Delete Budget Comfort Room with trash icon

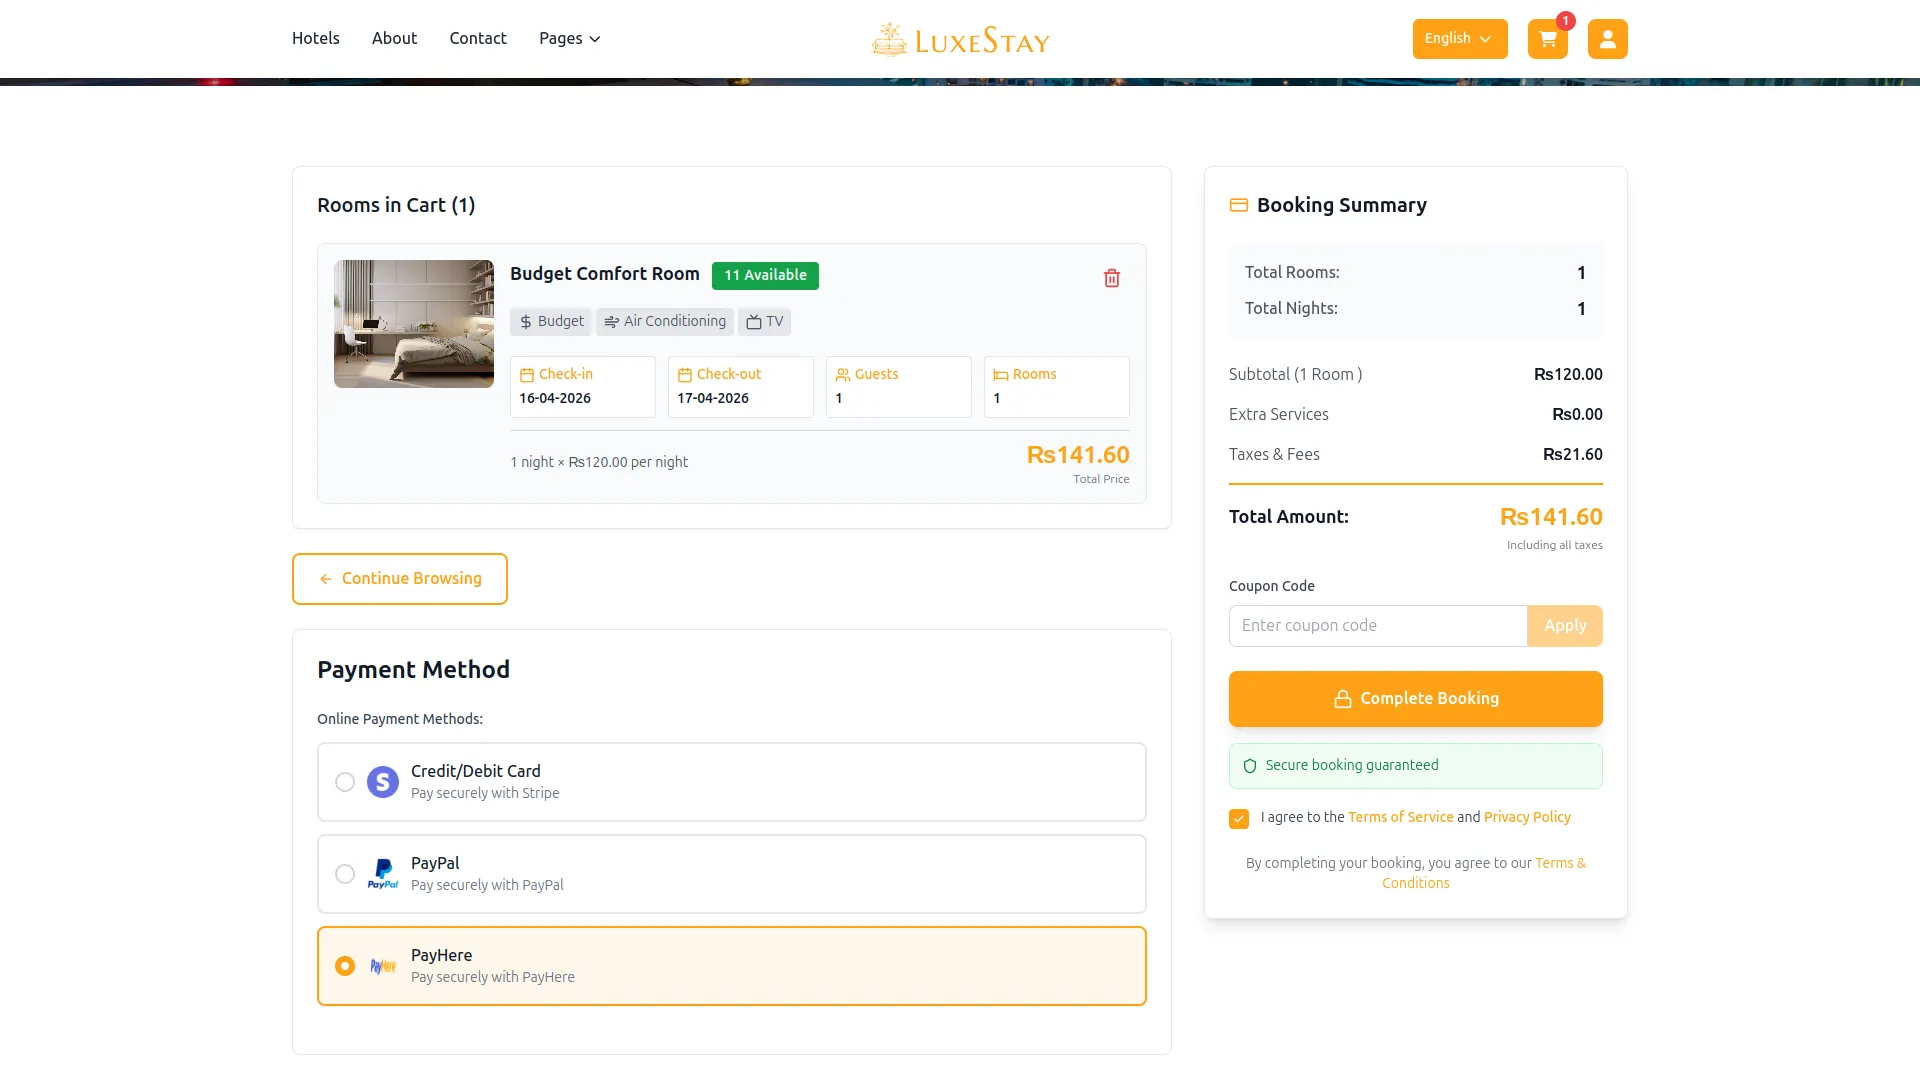tap(1111, 278)
